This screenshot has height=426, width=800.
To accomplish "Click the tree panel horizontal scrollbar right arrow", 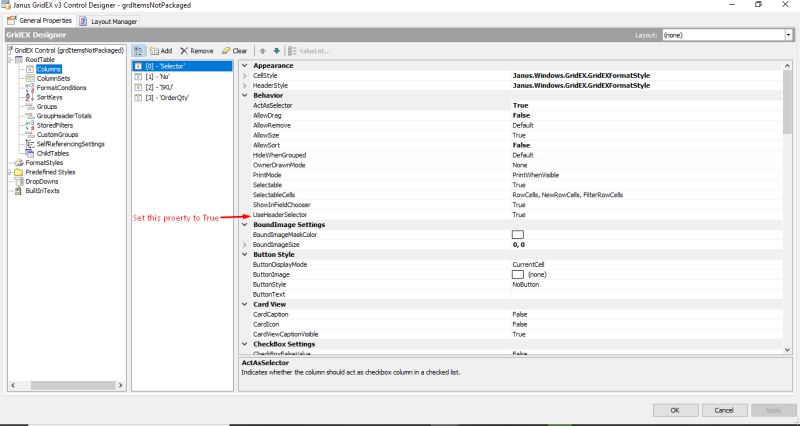I will [120, 386].
